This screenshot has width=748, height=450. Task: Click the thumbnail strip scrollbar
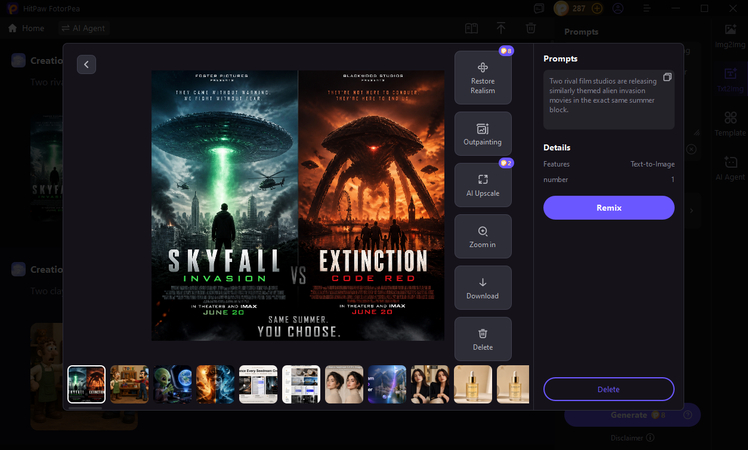pos(85,408)
